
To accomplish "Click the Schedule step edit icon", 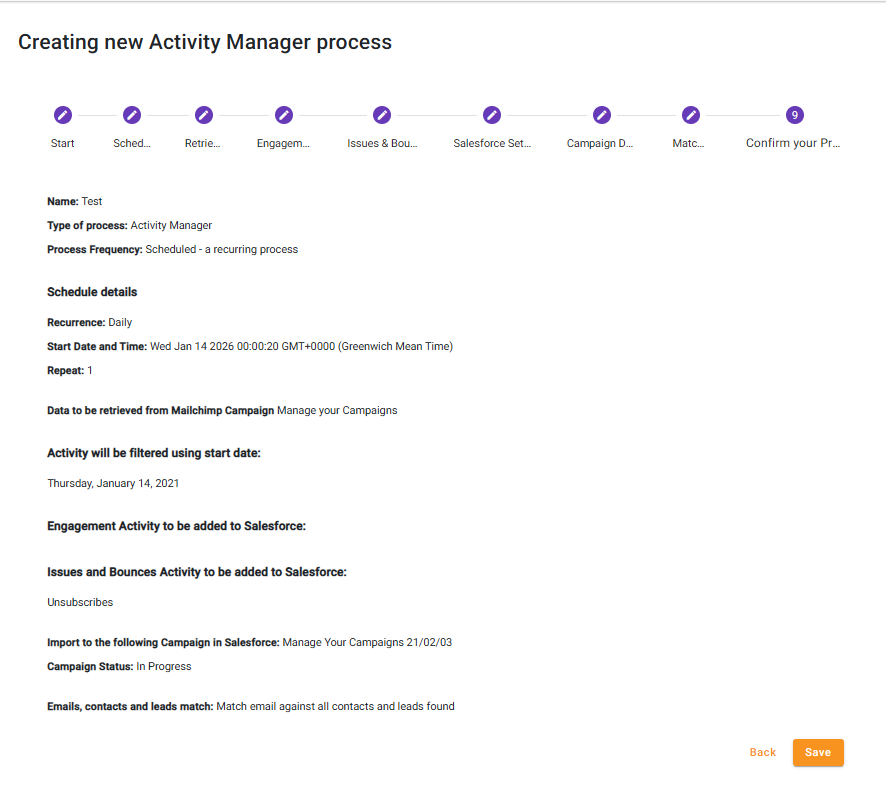I will pos(132,115).
